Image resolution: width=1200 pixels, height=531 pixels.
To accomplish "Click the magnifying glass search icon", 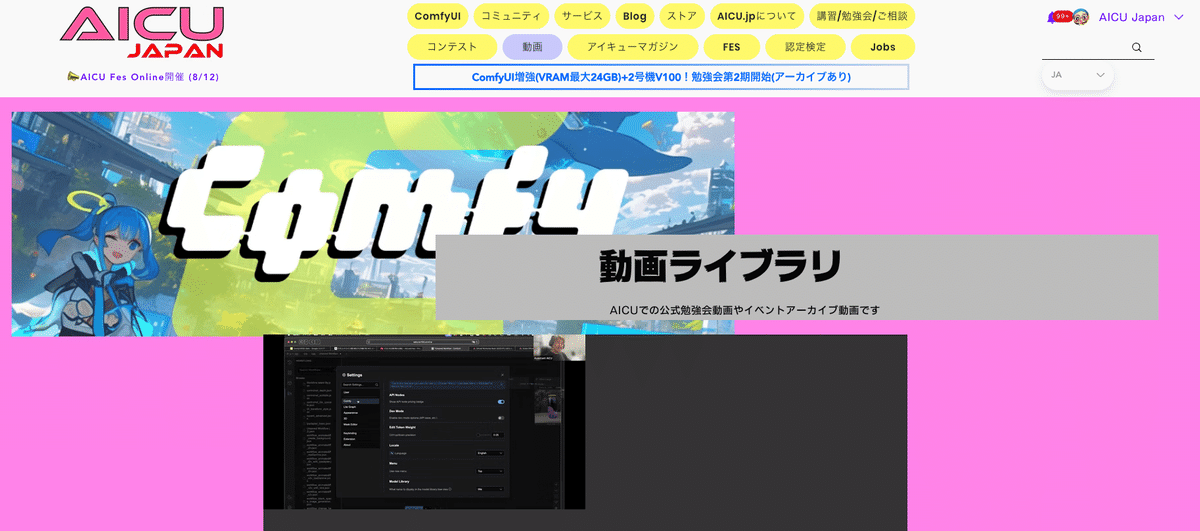I will [x=1136, y=48].
